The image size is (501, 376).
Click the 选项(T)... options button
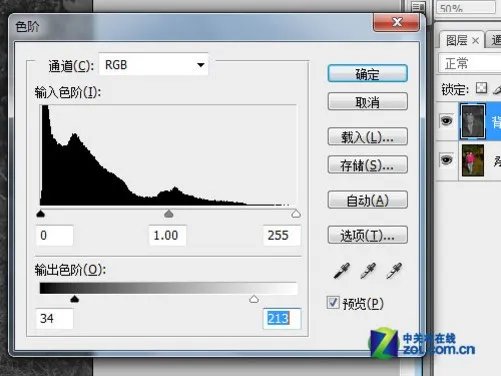(367, 235)
